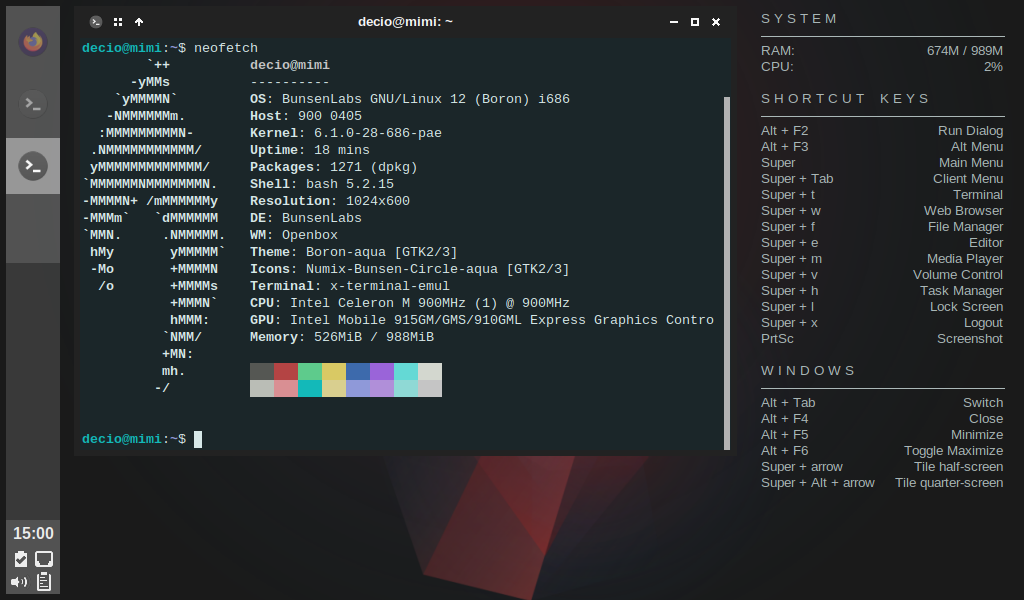Click the up-arrow icon in the terminal titlebar
Screen dimensions: 1024x600
pos(138,22)
